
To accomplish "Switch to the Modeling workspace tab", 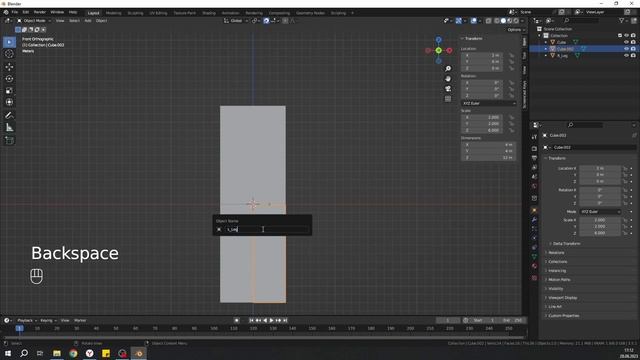I will (113, 13).
